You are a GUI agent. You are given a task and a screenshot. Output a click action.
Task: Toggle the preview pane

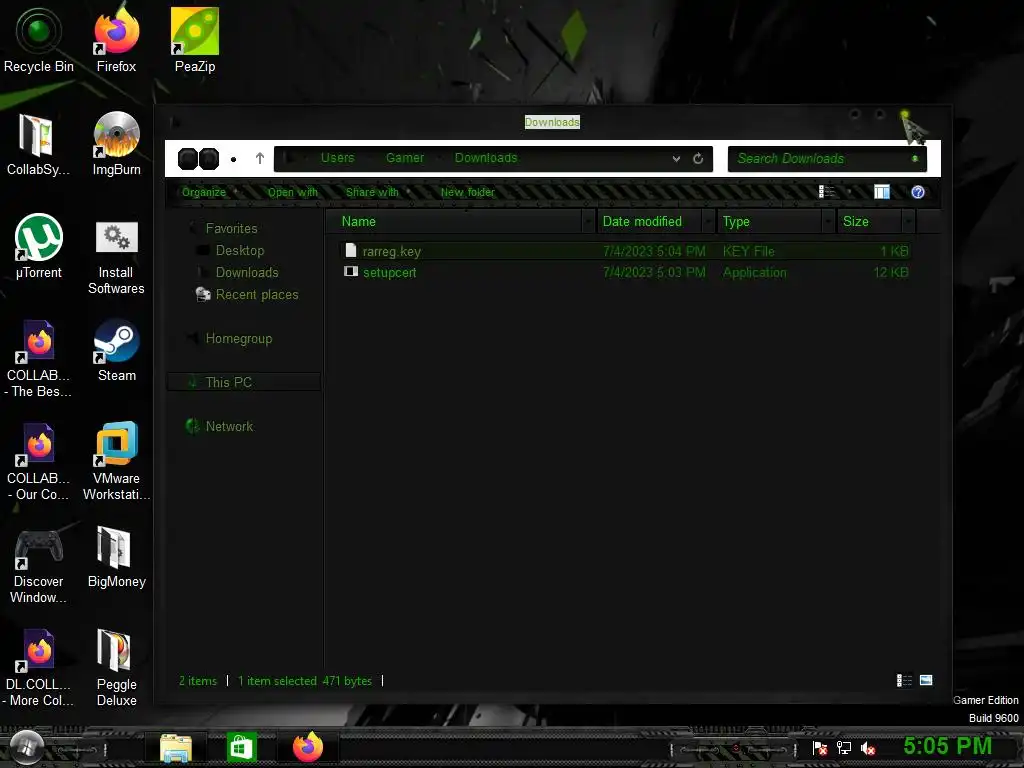click(x=882, y=192)
